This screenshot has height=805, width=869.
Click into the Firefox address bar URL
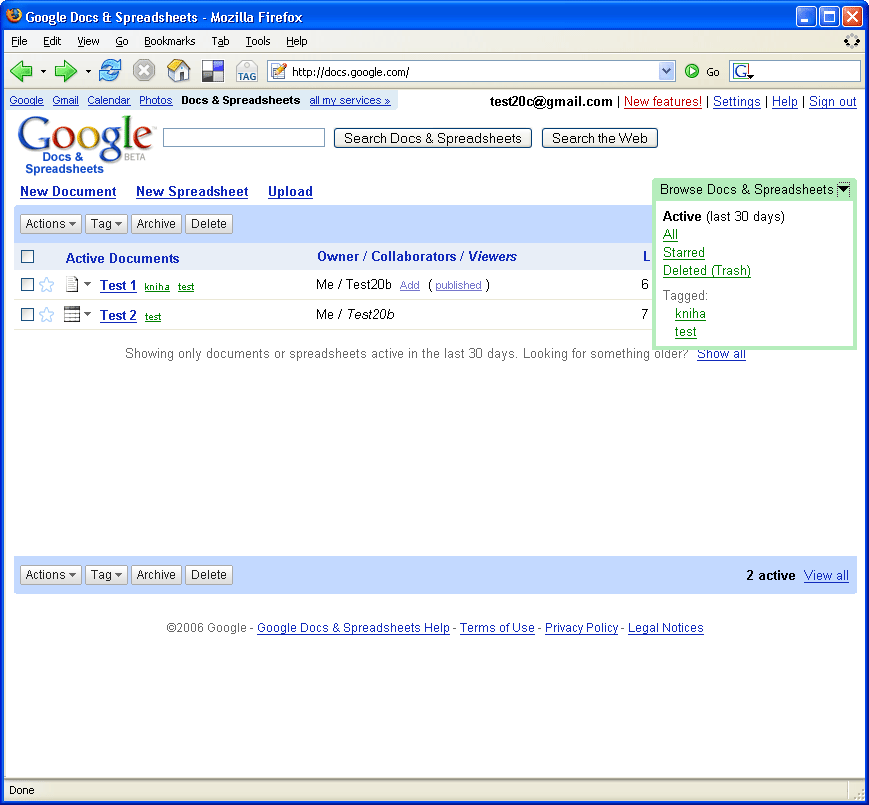coord(471,71)
